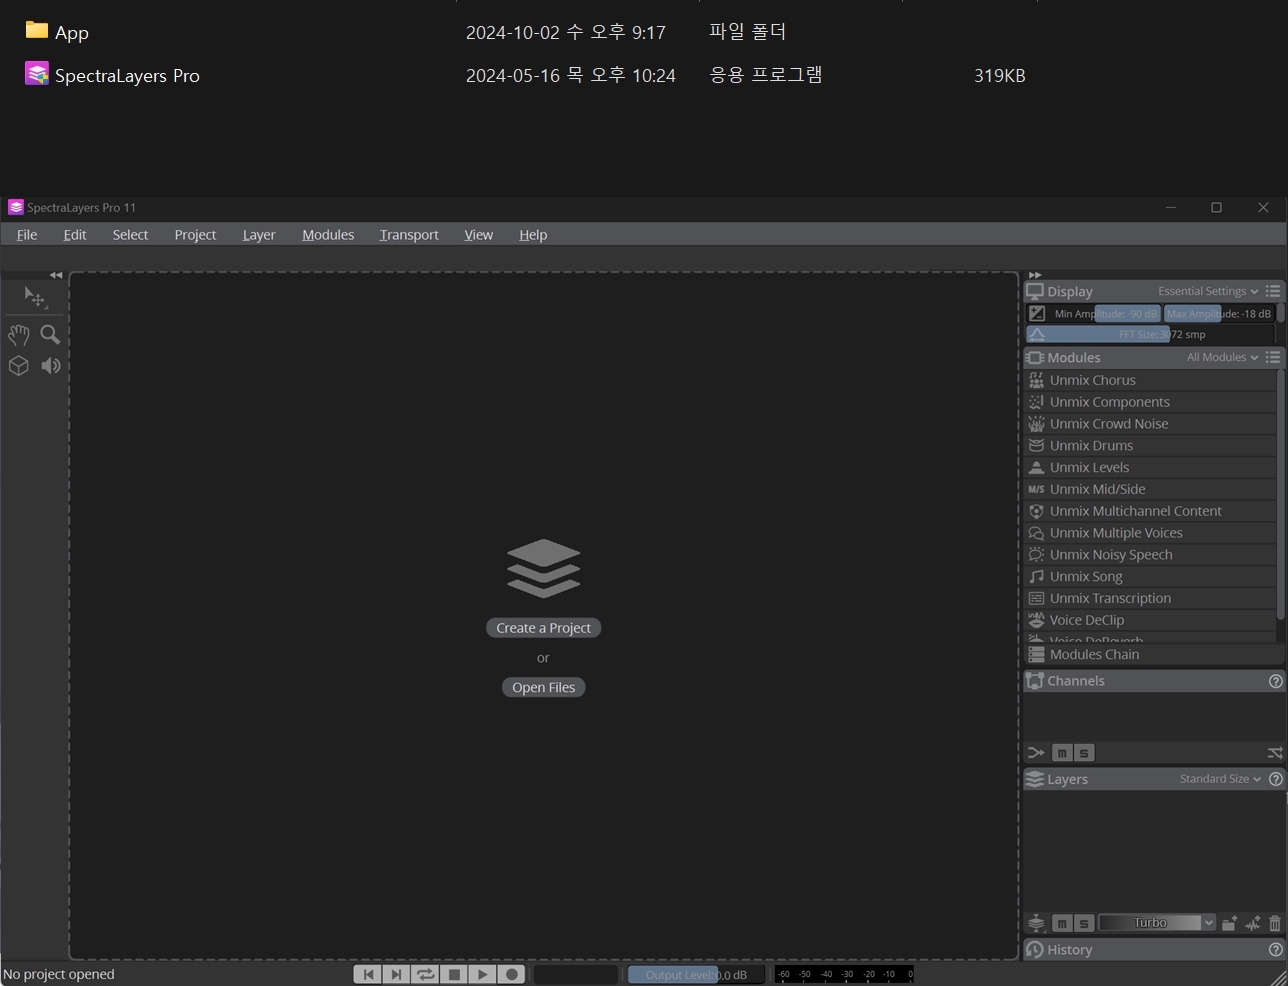The image size is (1288, 986).
Task: Open the History panel help icon
Action: click(1275, 950)
